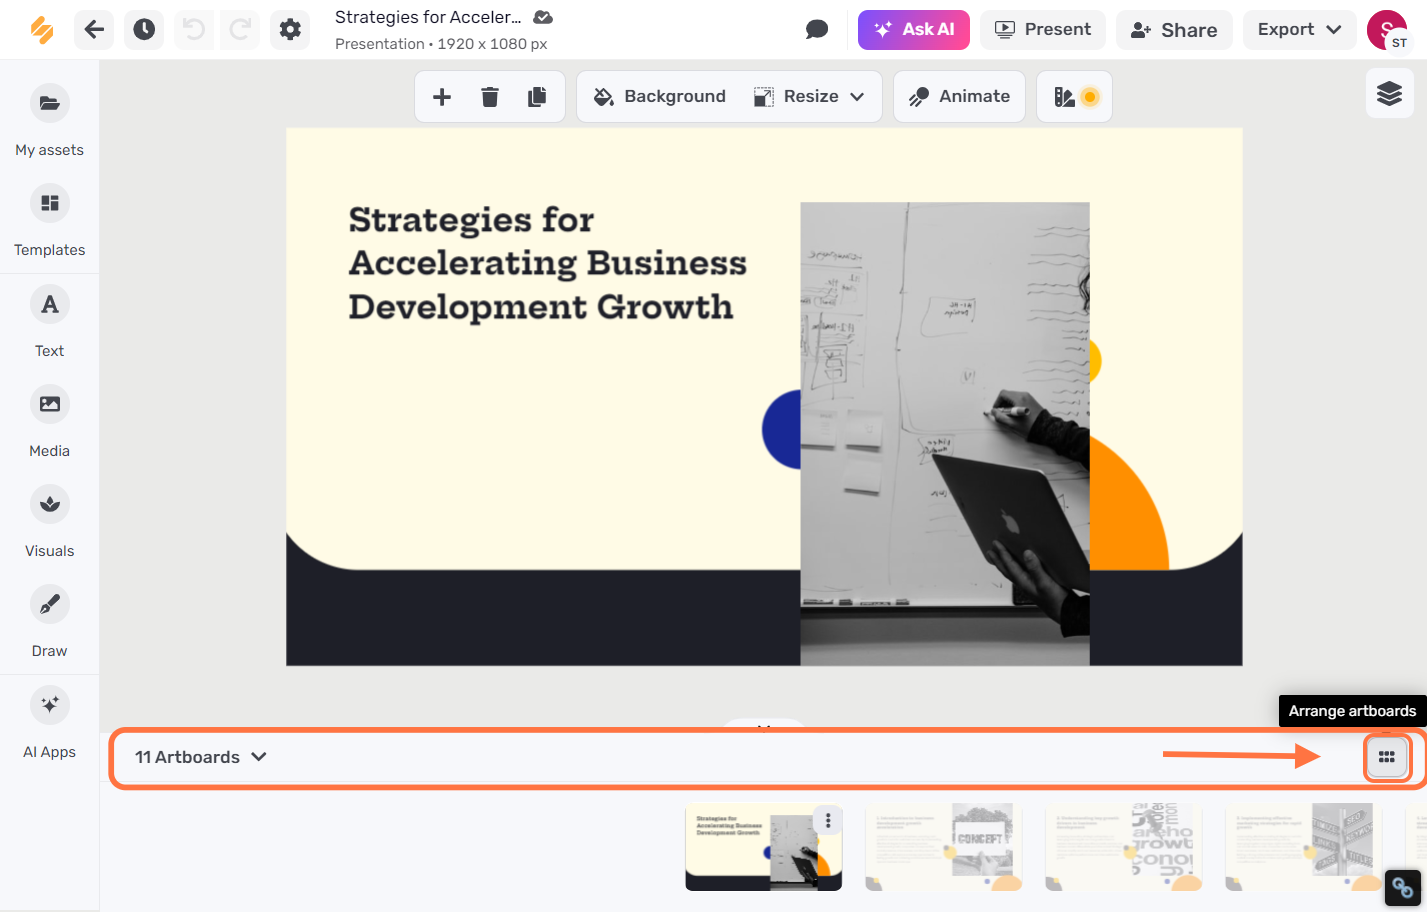Click the cloud saved status icon
The image size is (1427, 912).
543,17
